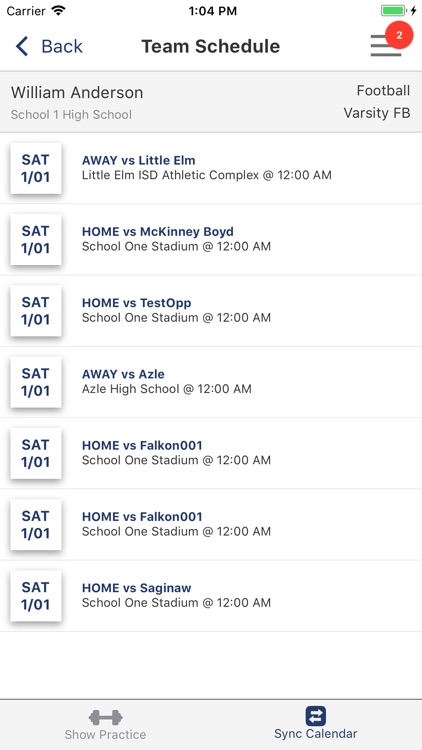Select the Saginaw game date tile
This screenshot has height=750, width=422.
tap(36, 596)
